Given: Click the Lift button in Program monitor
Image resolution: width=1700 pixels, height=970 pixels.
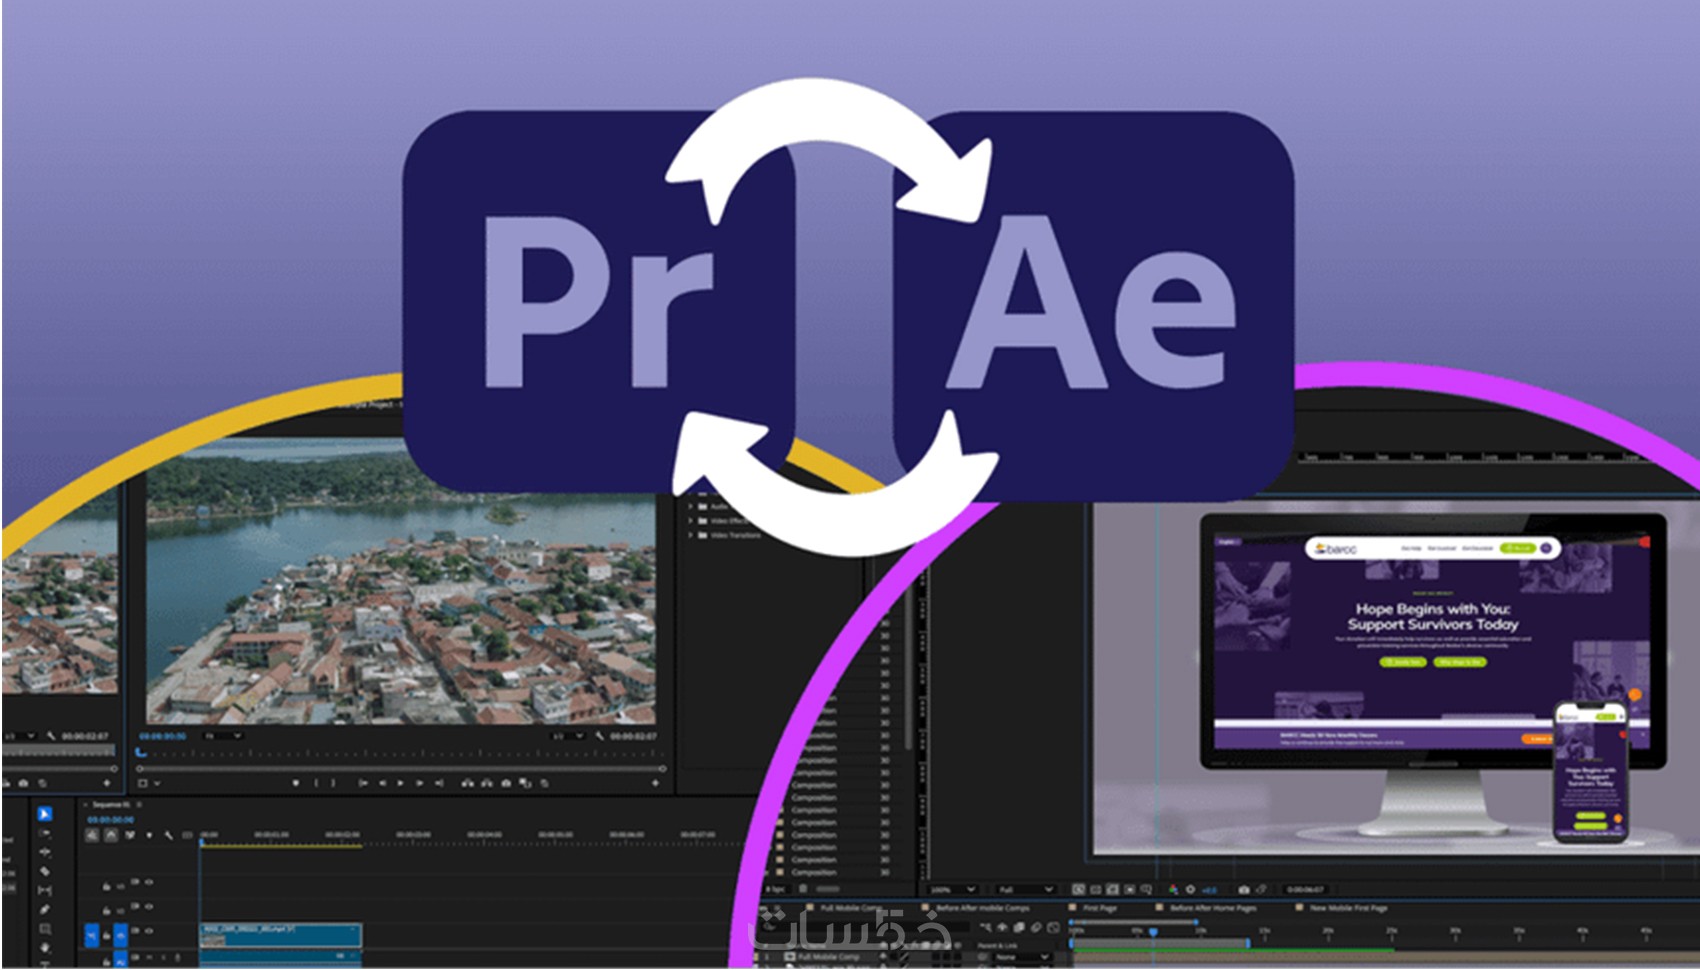Looking at the screenshot, I should click(x=467, y=783).
